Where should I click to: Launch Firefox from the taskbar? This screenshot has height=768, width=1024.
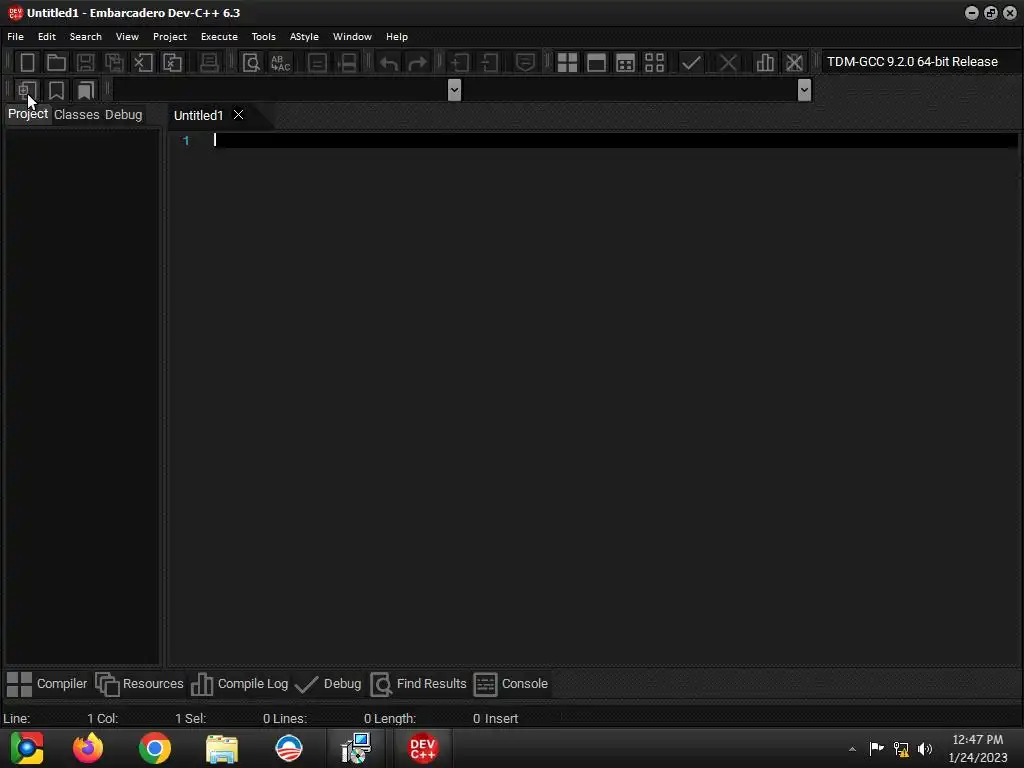point(88,748)
